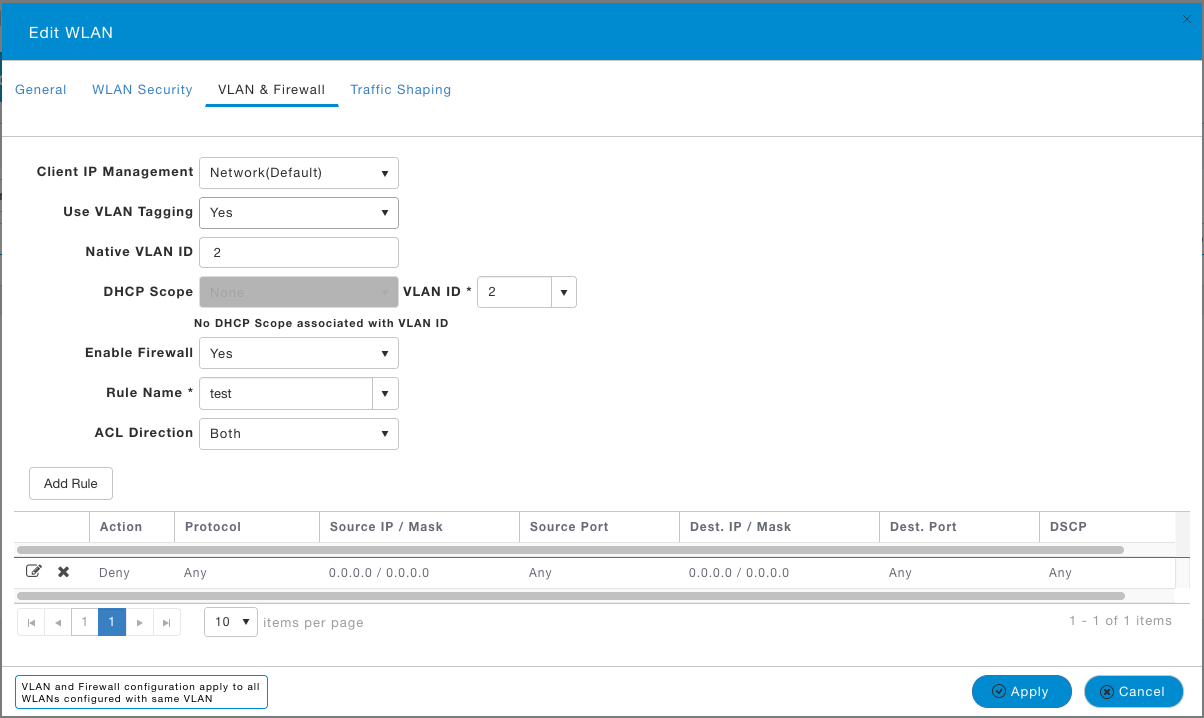Viewport: 1204px width, 718px height.
Task: Open the Use VLAN Tagging dropdown
Action: pos(383,212)
